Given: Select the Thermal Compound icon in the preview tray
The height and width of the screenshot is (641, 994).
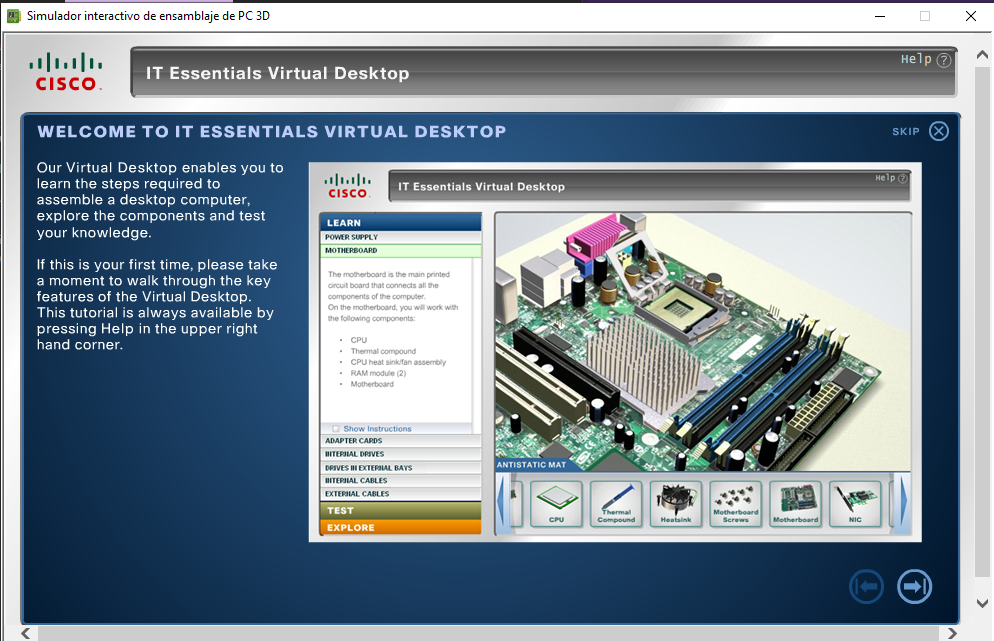Looking at the screenshot, I should (616, 504).
